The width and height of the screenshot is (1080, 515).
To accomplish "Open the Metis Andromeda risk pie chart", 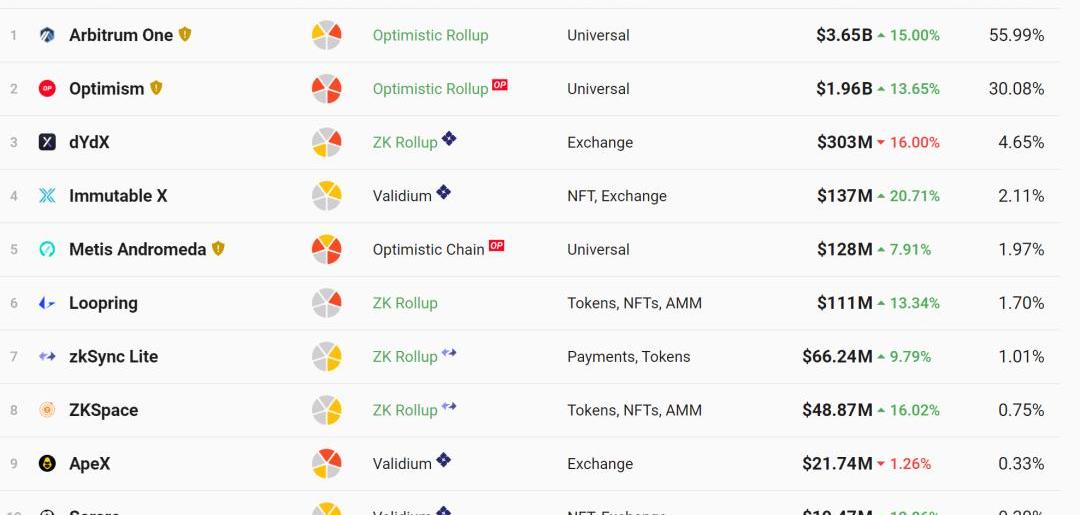I will (327, 249).
